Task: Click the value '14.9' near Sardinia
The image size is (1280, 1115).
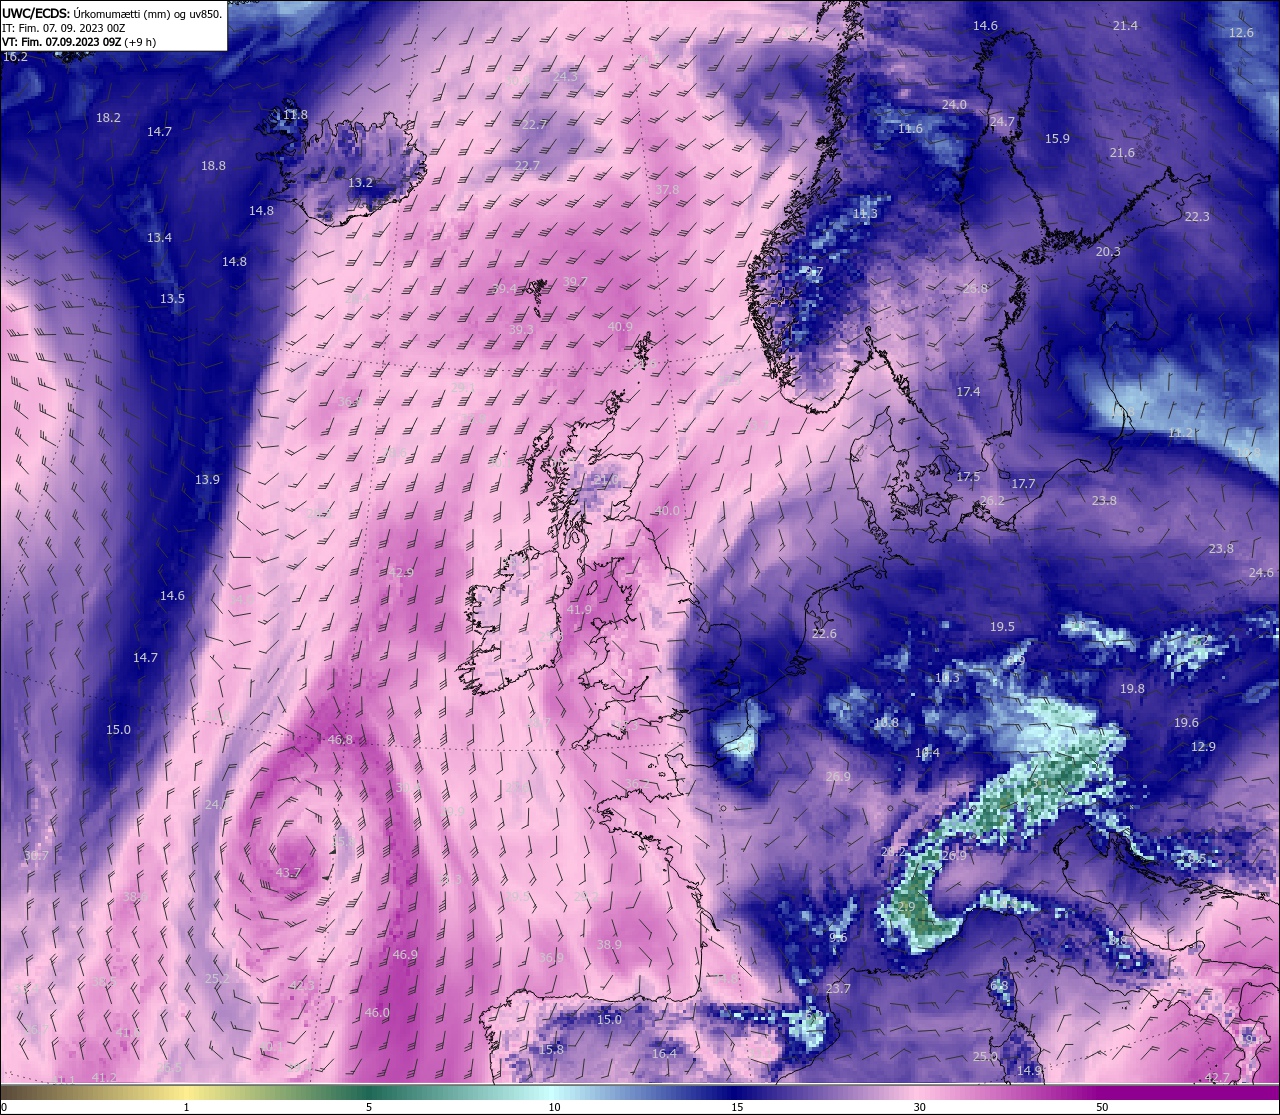Action: [x=1029, y=1071]
